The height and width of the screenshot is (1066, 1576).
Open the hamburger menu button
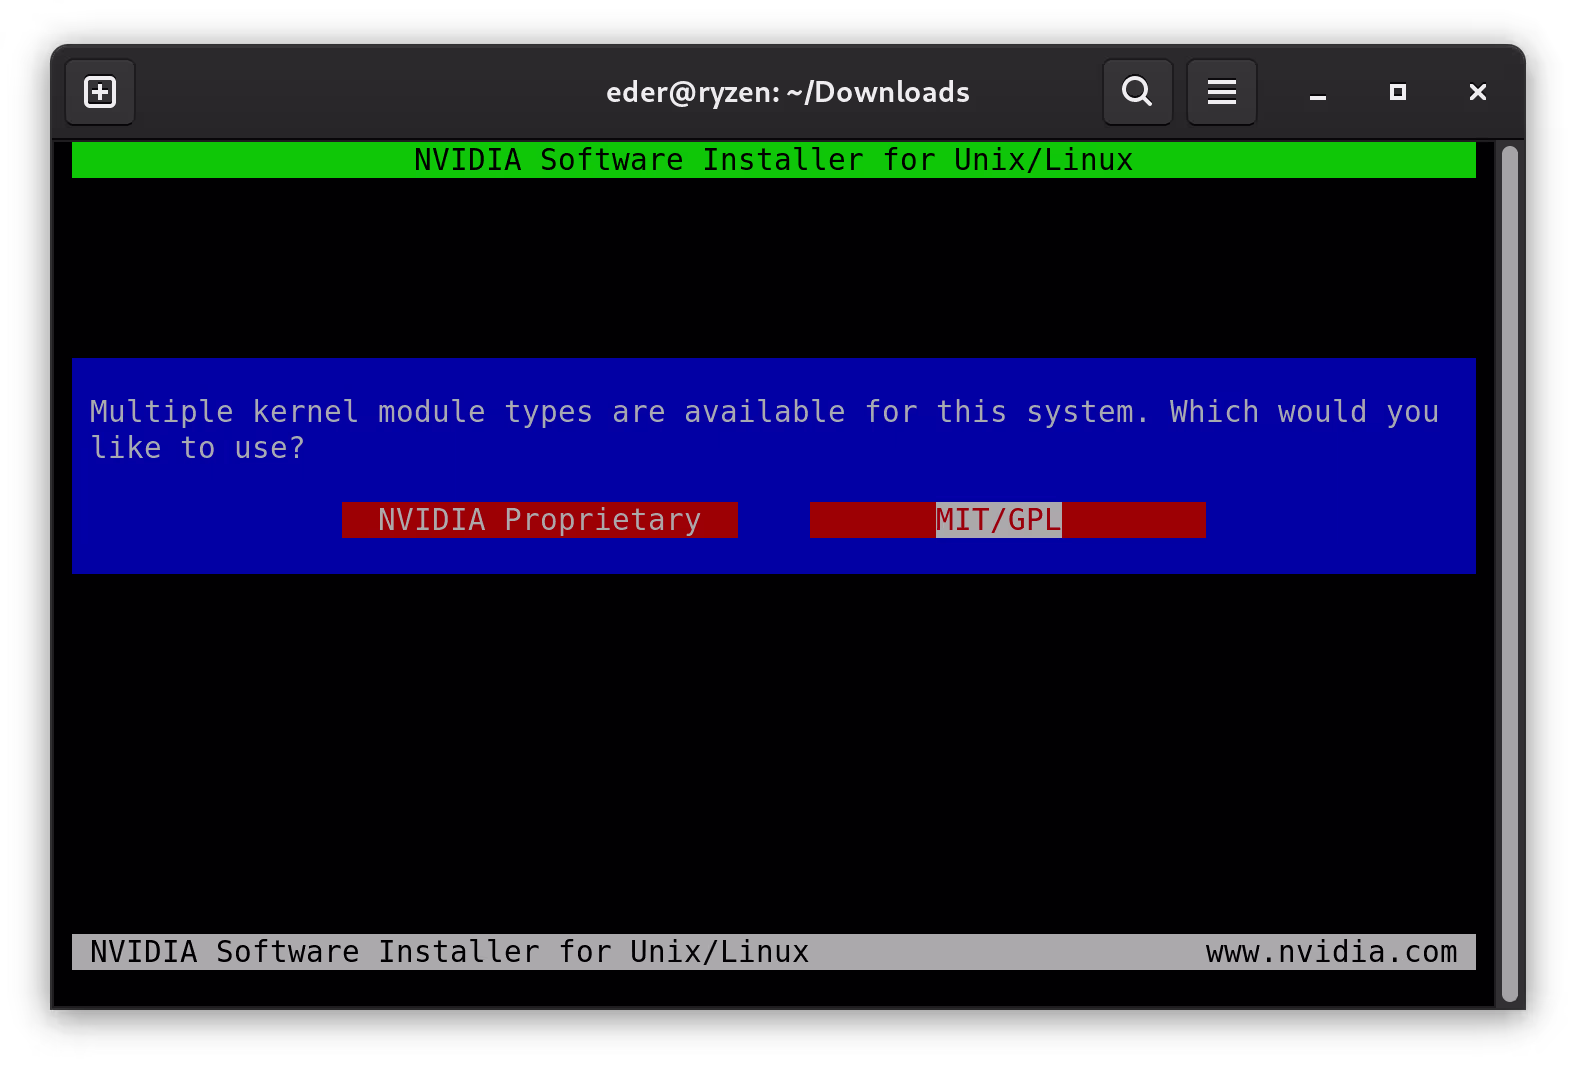click(1221, 92)
